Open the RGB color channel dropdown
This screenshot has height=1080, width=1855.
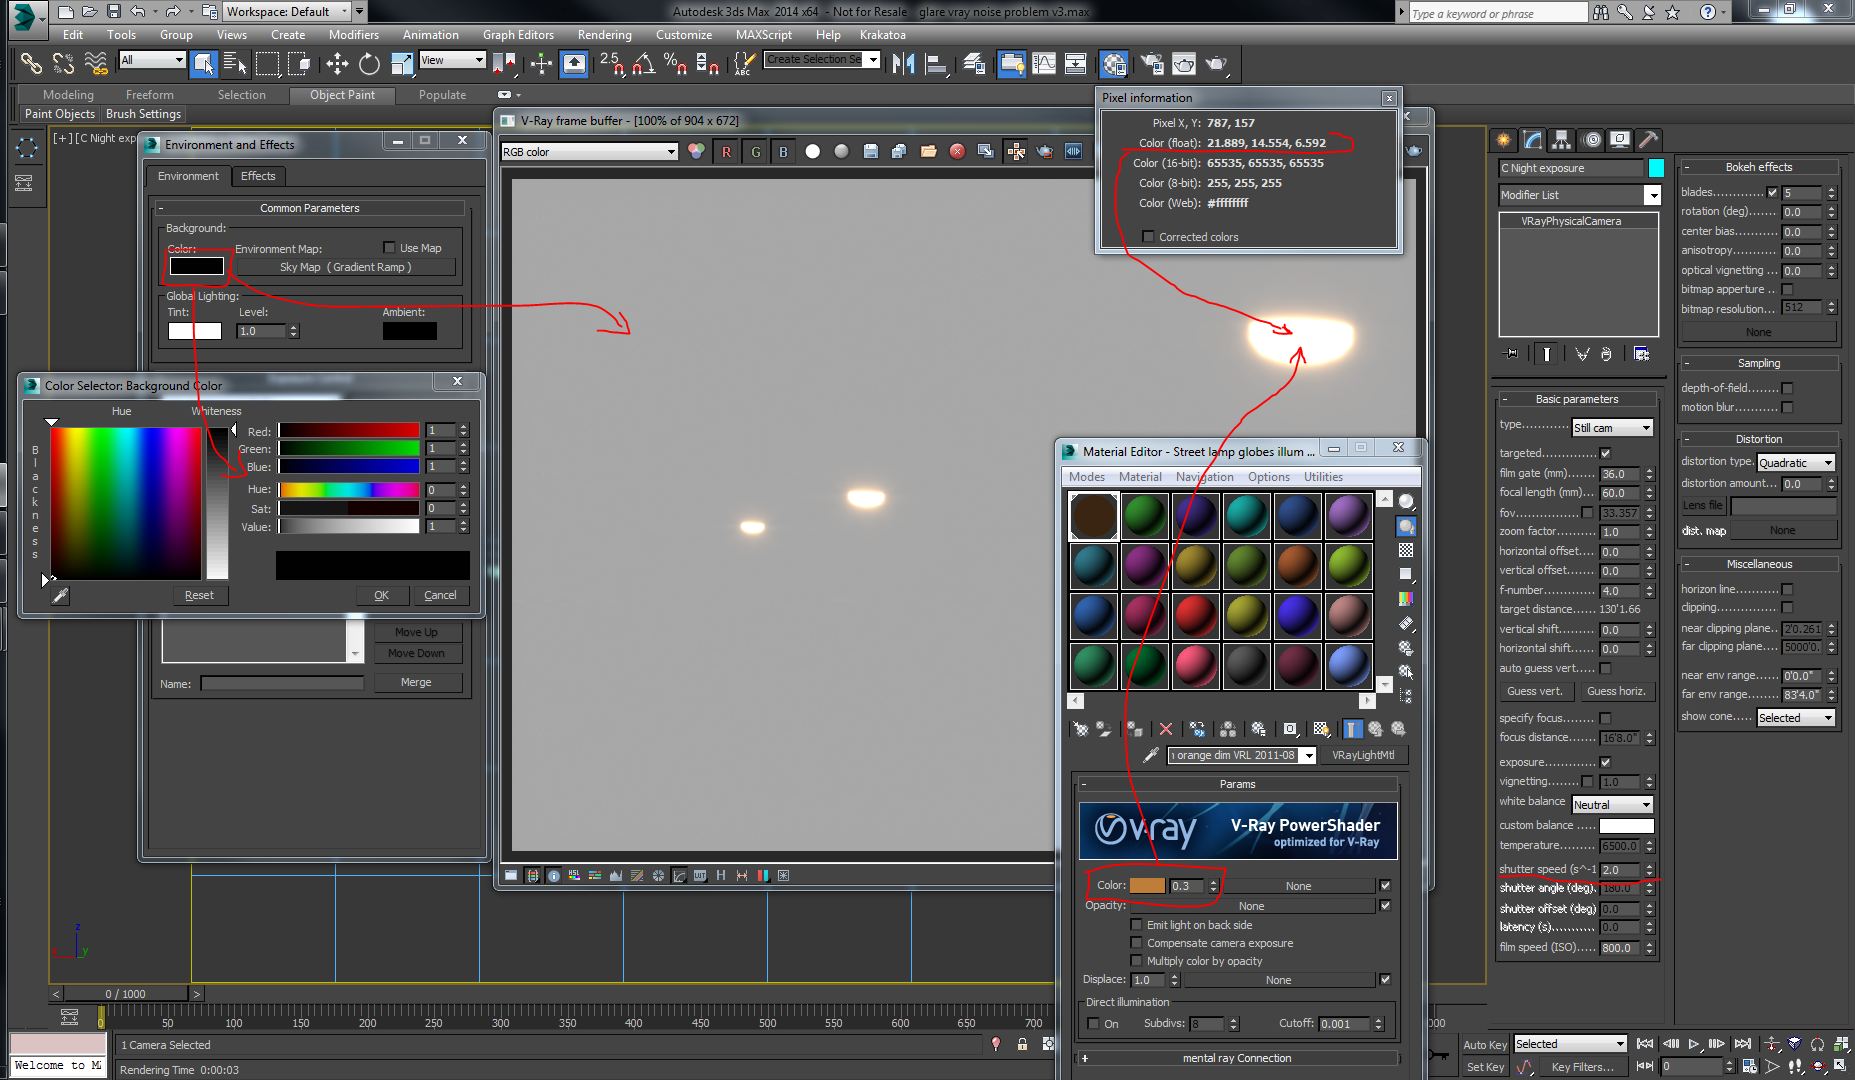point(590,152)
